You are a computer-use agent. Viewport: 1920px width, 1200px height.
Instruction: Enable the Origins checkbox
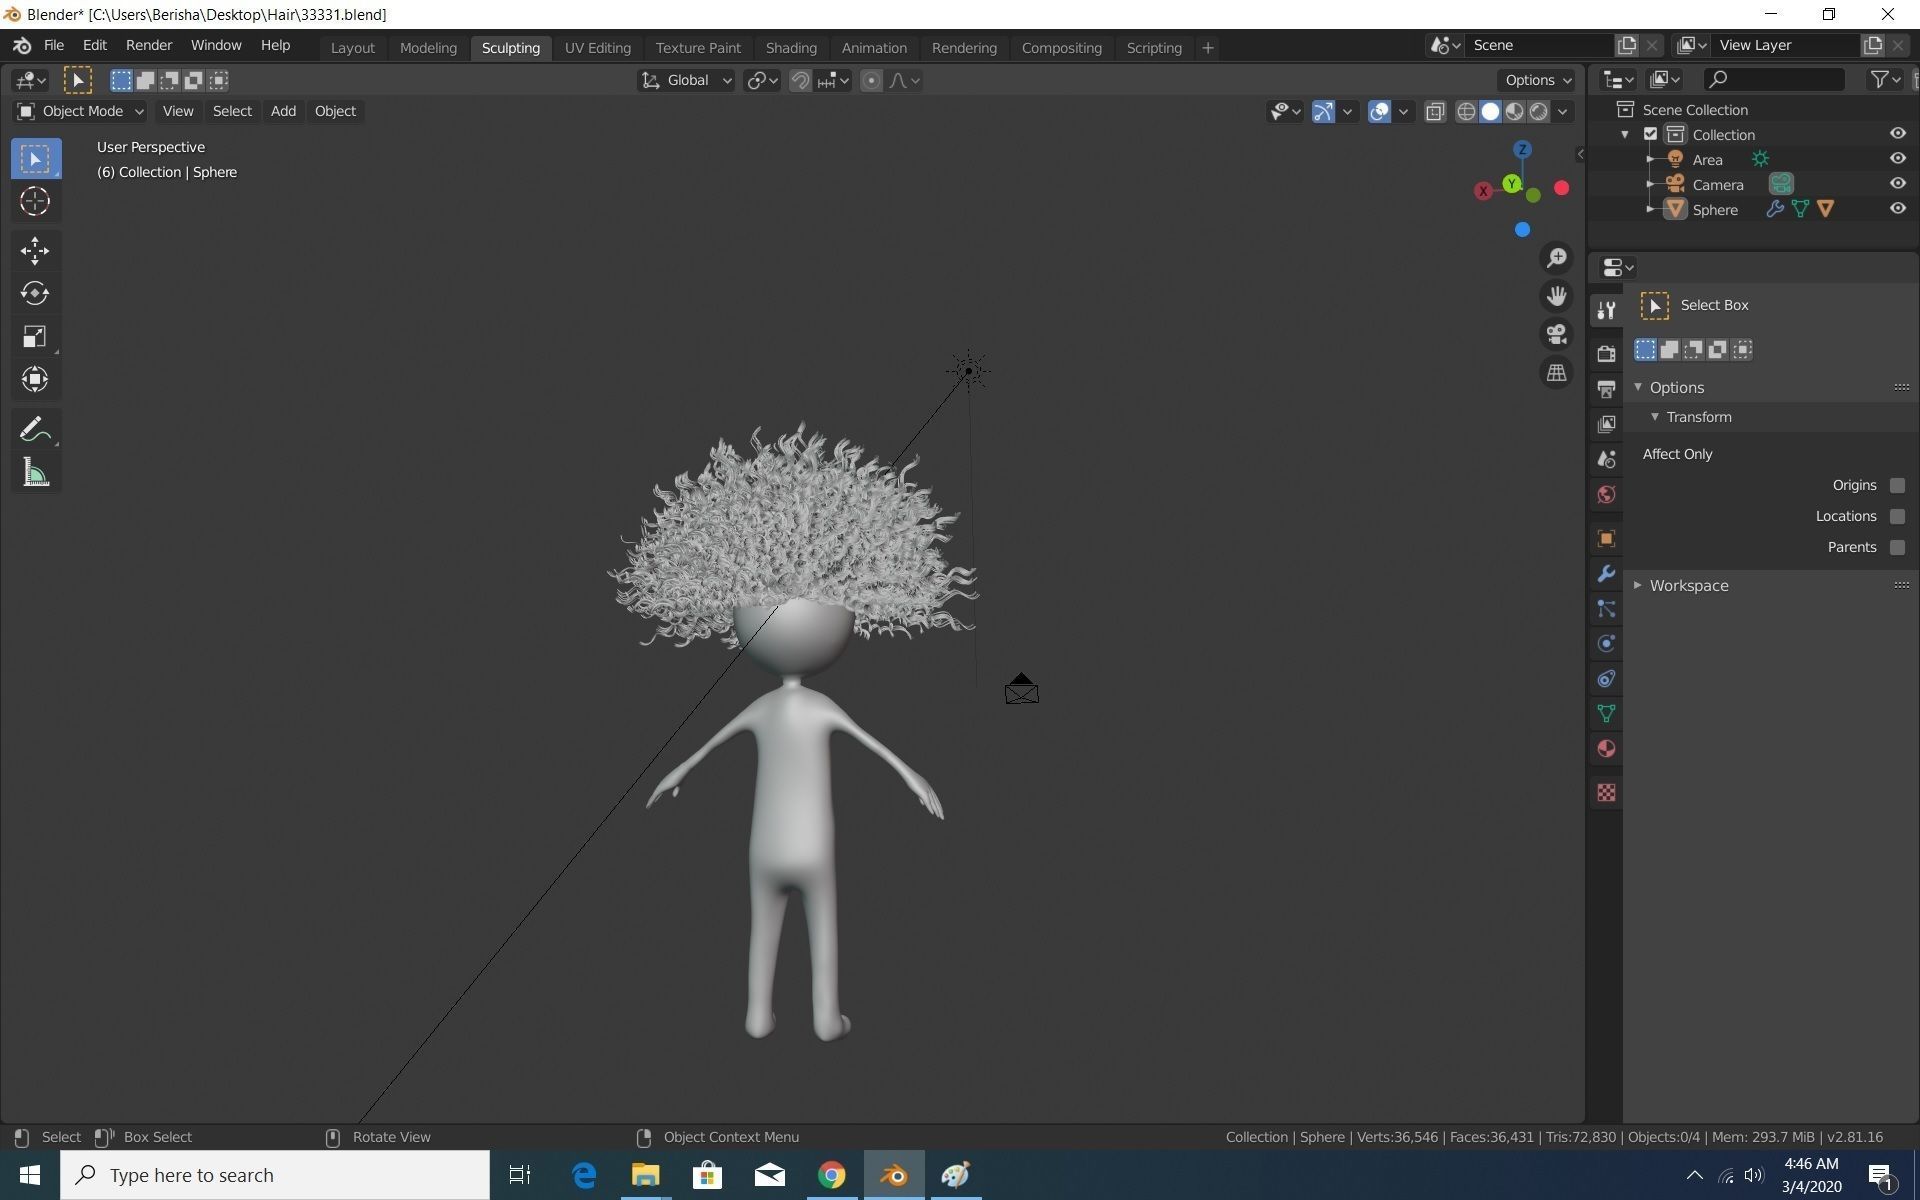[1897, 485]
